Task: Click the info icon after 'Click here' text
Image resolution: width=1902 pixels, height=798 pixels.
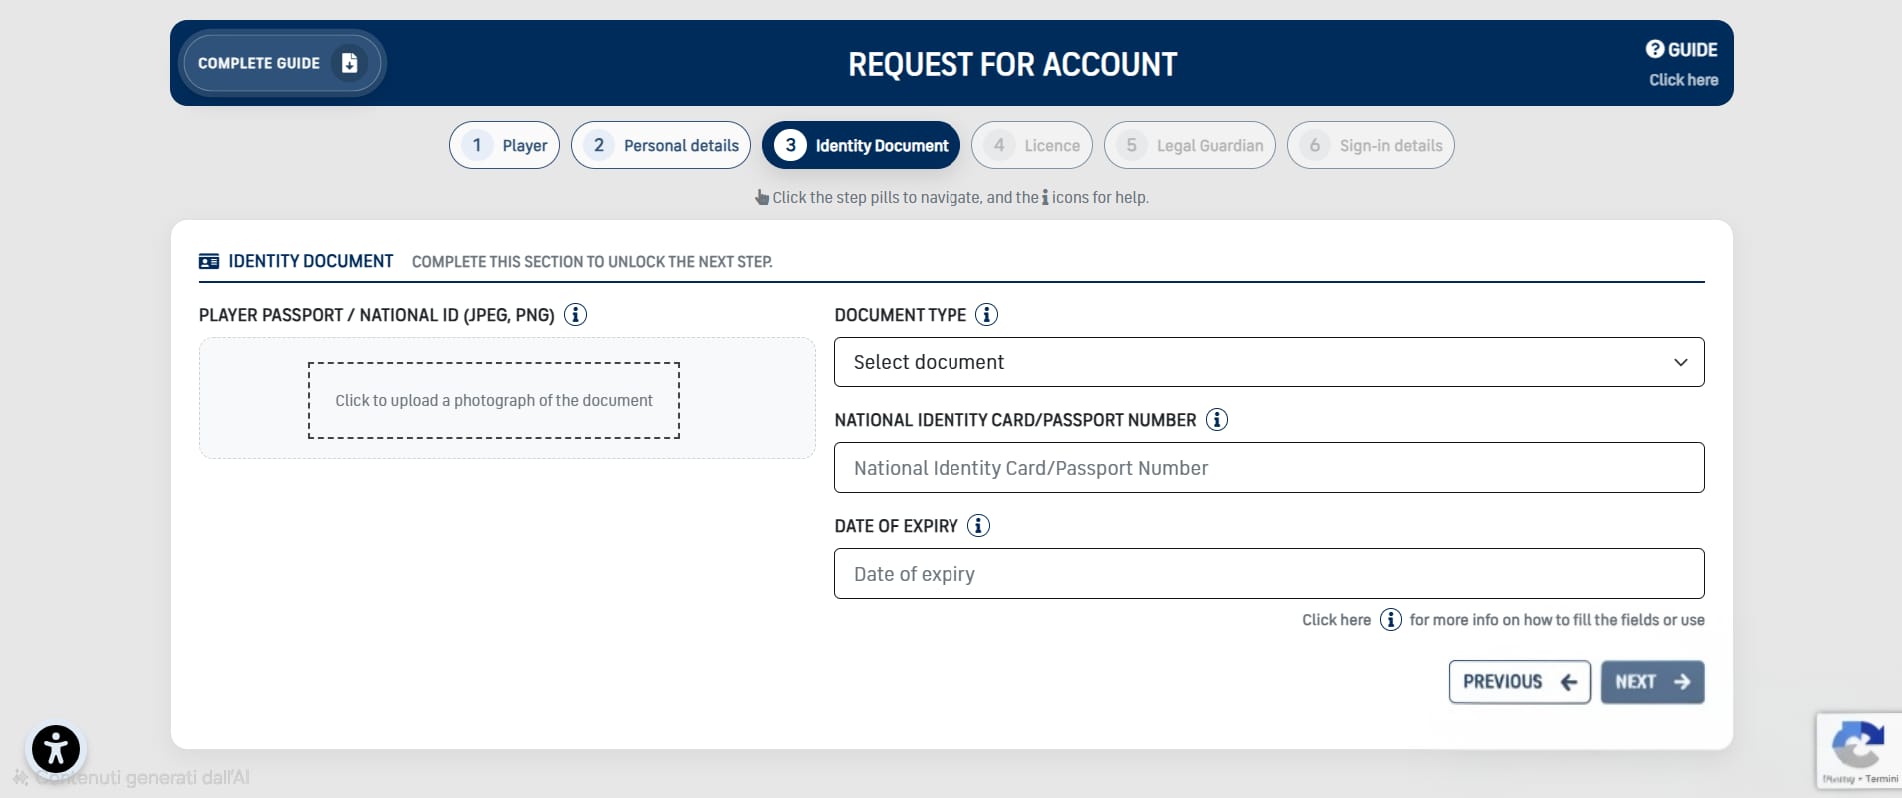Action: pyautogui.click(x=1390, y=620)
